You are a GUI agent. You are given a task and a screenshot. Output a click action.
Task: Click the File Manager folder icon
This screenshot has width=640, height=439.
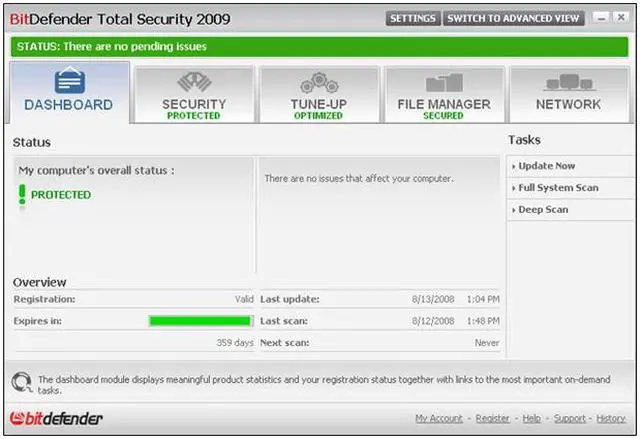[x=444, y=82]
